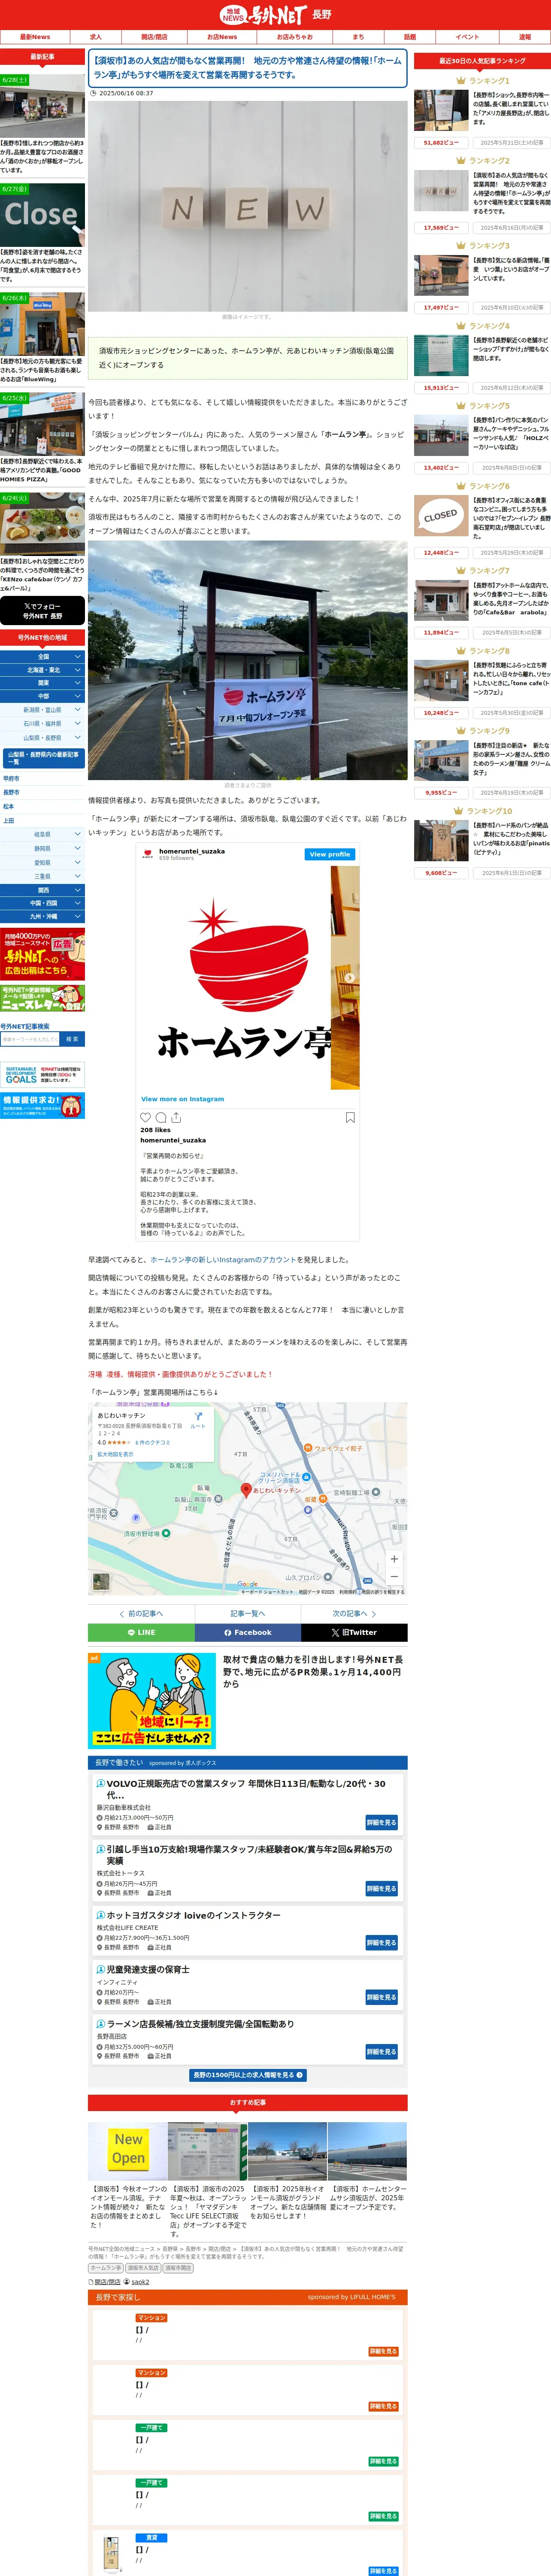Open 話題 navigation tab
551x2576 pixels.
click(410, 37)
